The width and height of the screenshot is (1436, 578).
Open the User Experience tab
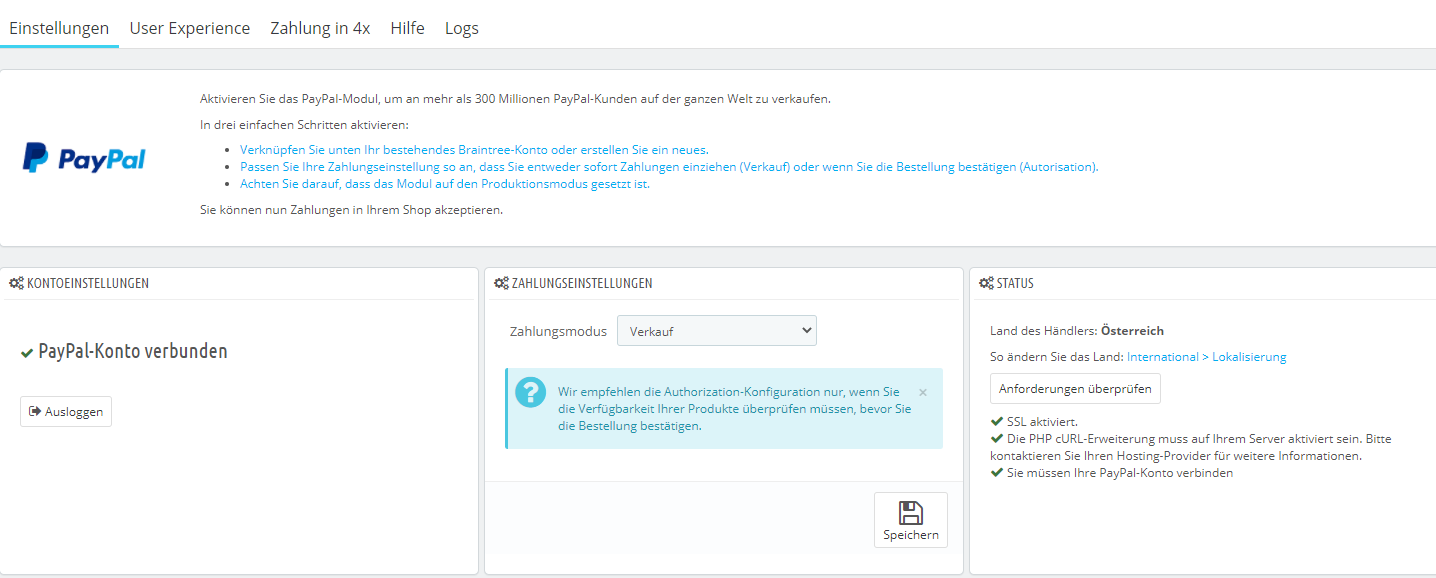[190, 28]
